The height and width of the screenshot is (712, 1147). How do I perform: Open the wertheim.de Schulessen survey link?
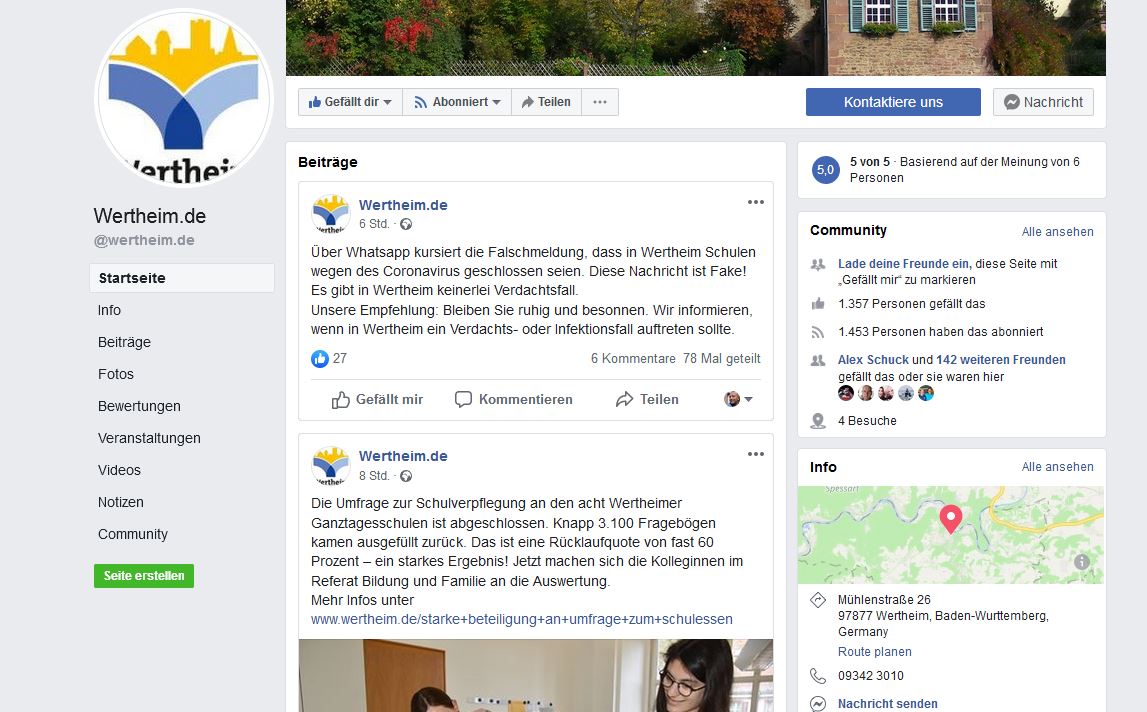pos(522,619)
